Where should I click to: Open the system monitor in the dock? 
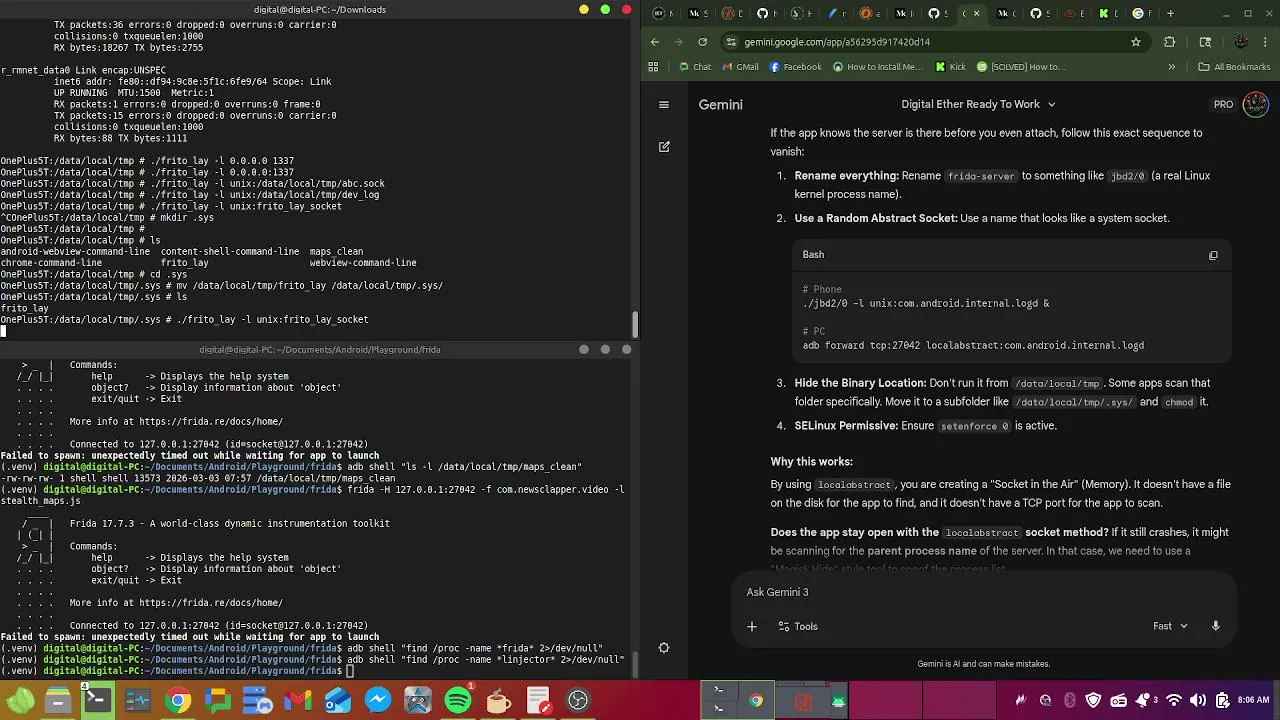point(137,700)
